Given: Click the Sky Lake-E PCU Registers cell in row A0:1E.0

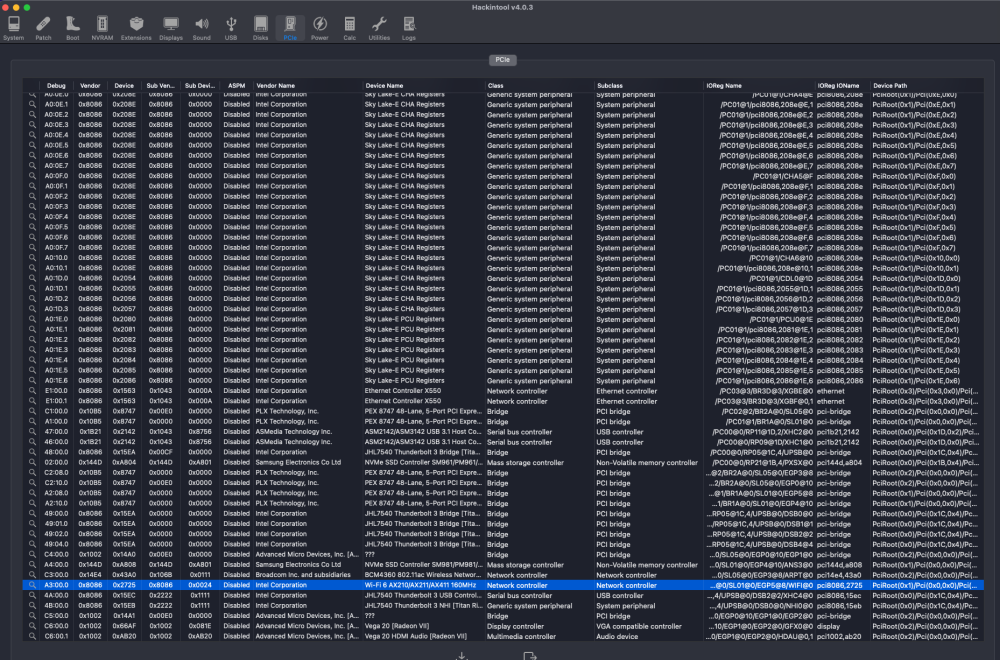Looking at the screenshot, I should 404,319.
